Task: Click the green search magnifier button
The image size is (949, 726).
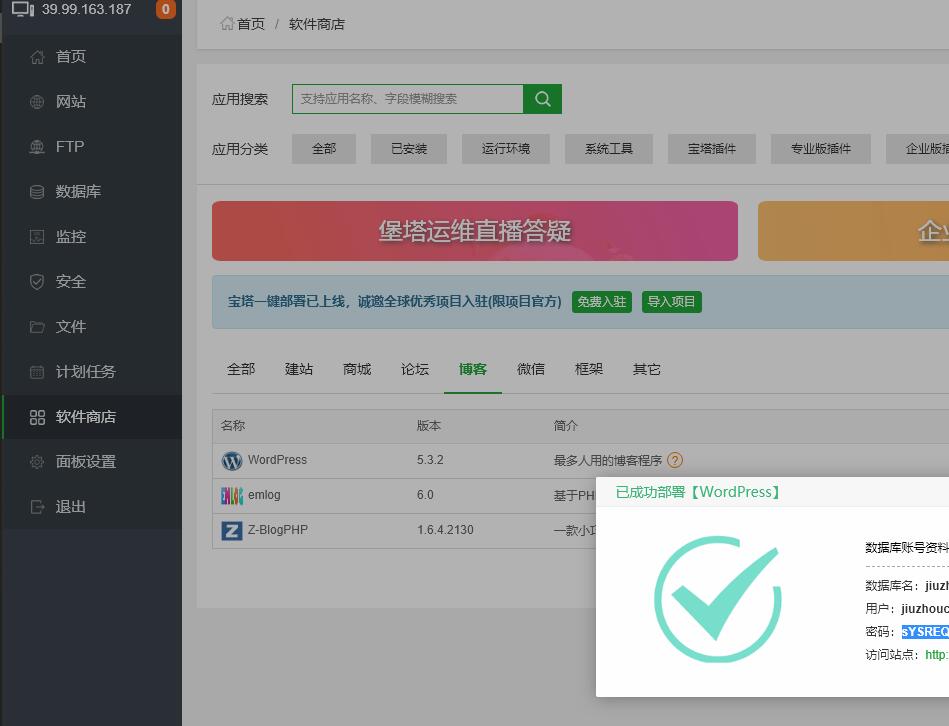Action: [x=542, y=99]
